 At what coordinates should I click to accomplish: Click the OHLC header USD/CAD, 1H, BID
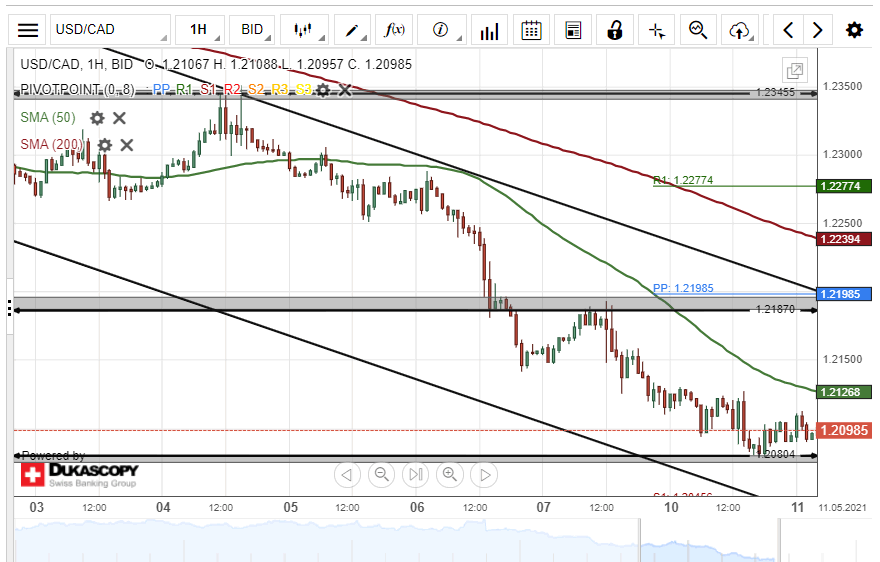click(76, 64)
